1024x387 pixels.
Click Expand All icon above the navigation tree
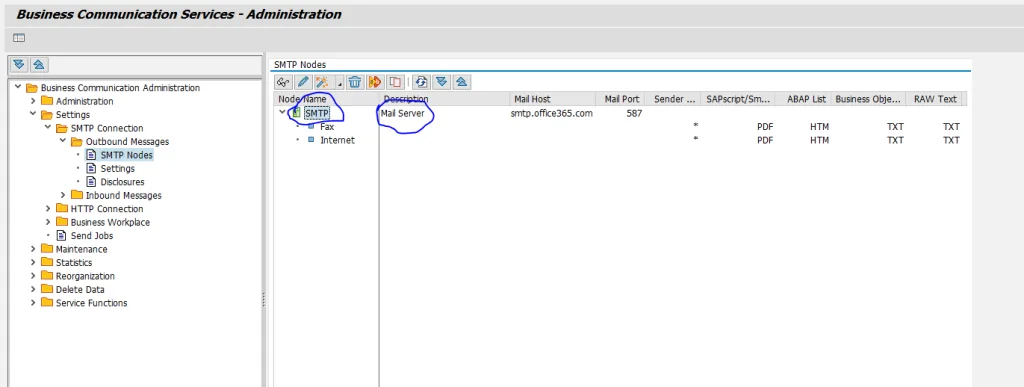[19, 65]
